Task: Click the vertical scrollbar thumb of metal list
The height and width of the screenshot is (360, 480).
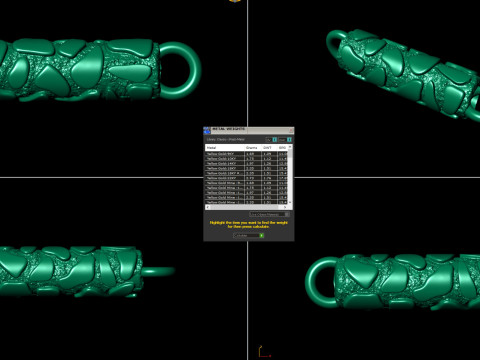Action: click(x=290, y=153)
